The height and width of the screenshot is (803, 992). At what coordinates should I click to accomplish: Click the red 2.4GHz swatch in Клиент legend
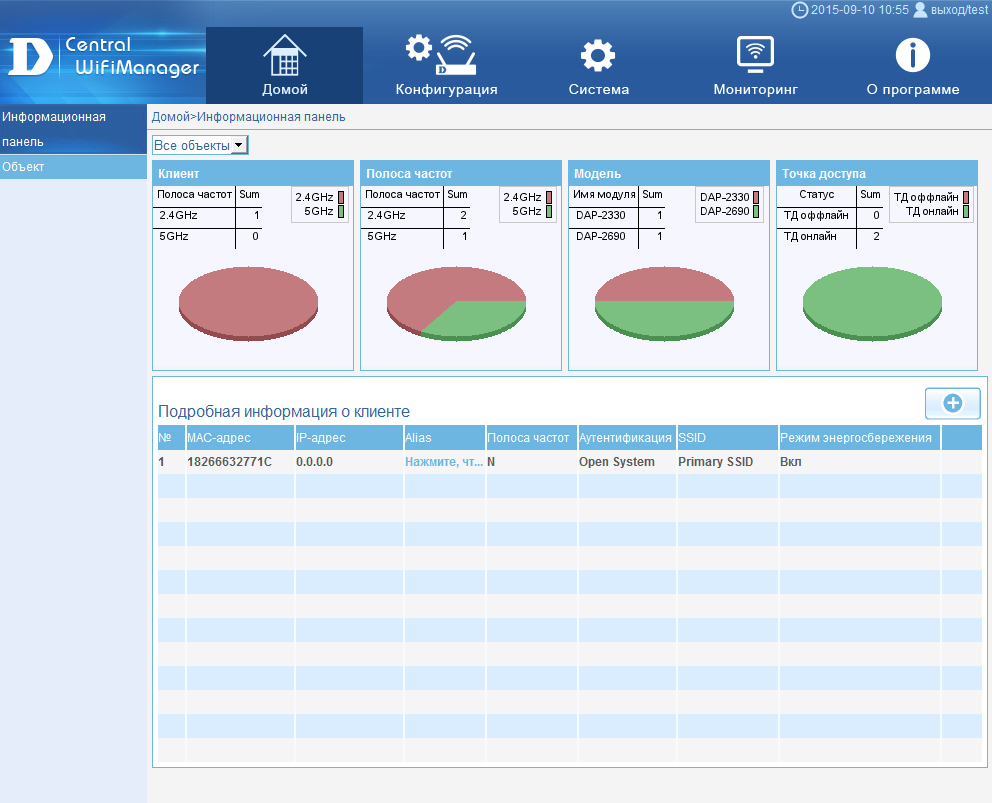coord(341,198)
